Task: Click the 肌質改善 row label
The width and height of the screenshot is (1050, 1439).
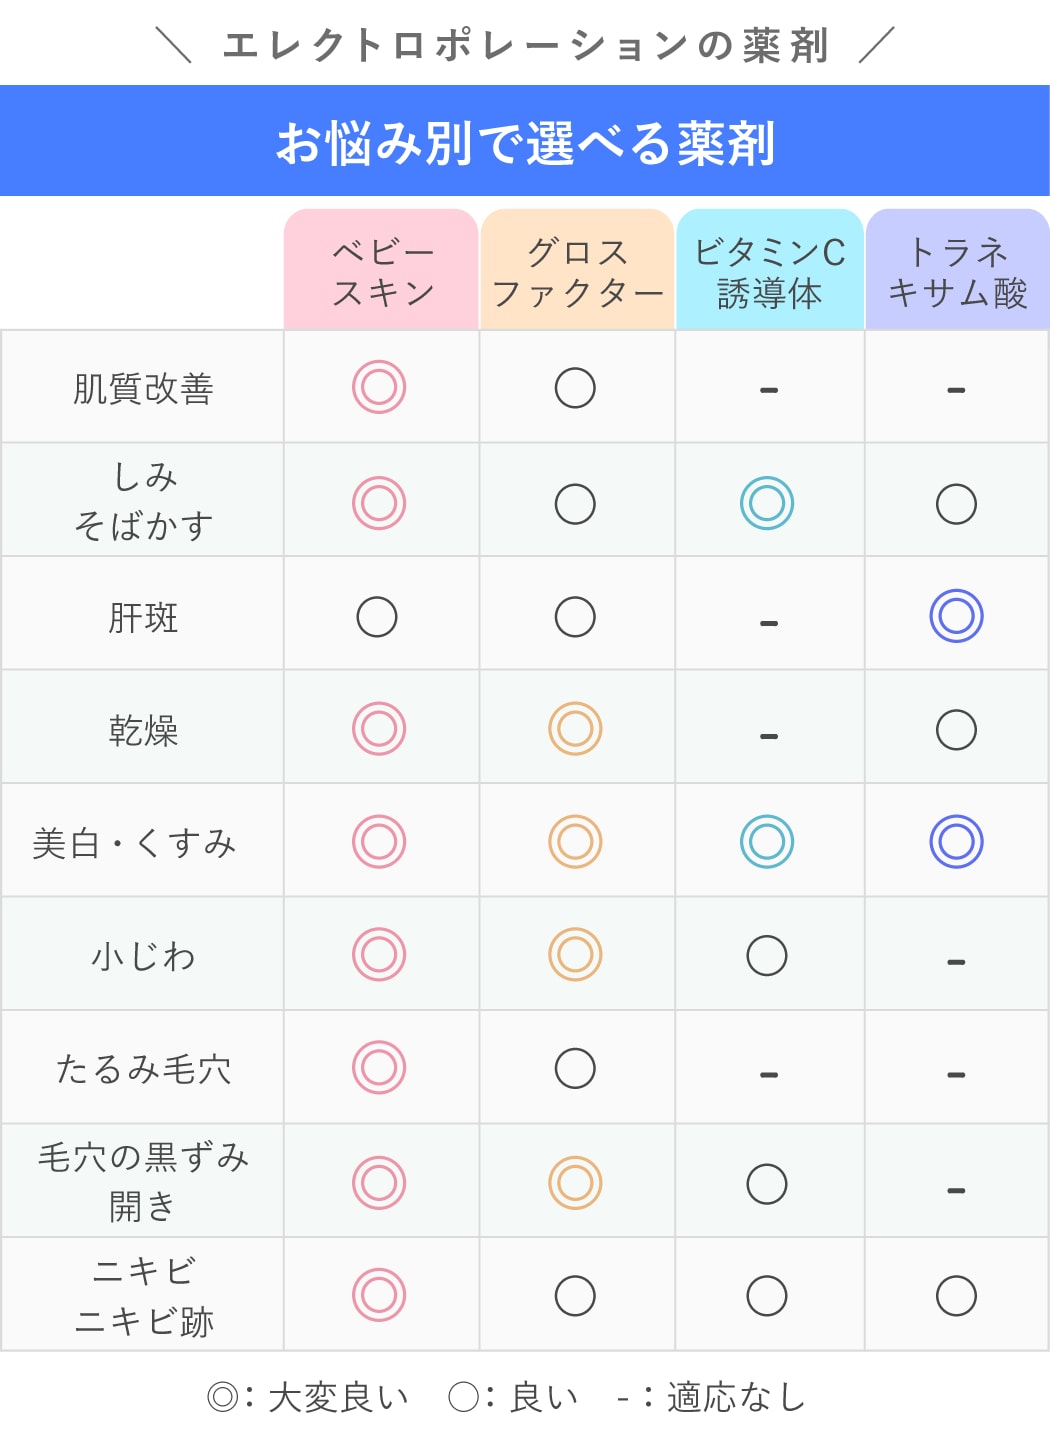Action: [x=143, y=388]
